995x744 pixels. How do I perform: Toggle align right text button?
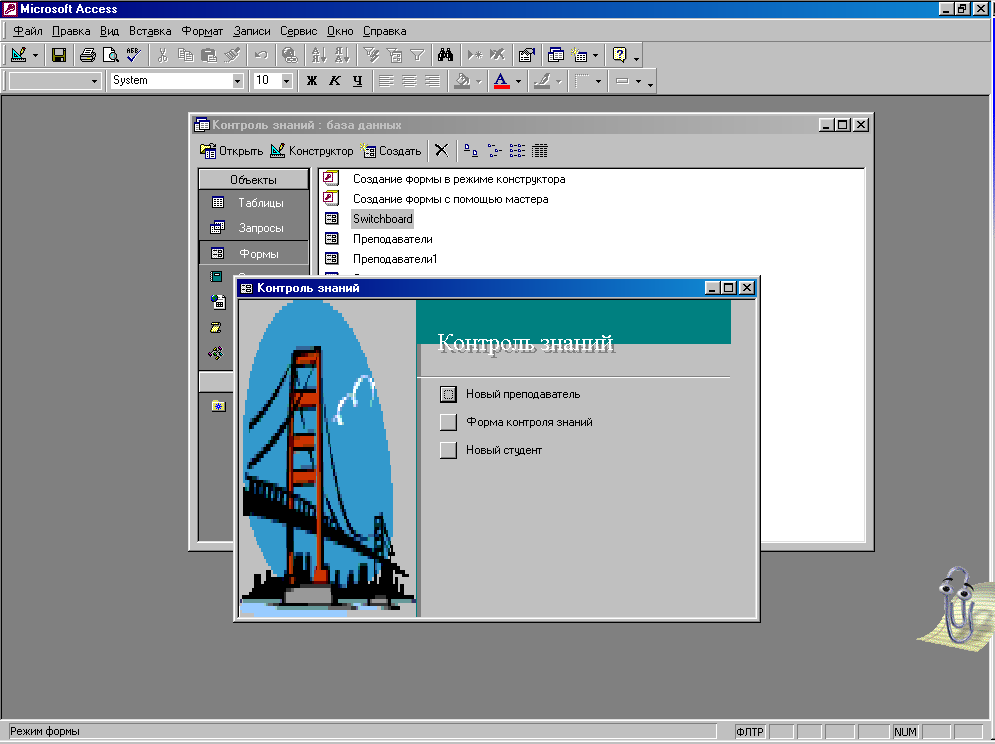pyautogui.click(x=432, y=81)
